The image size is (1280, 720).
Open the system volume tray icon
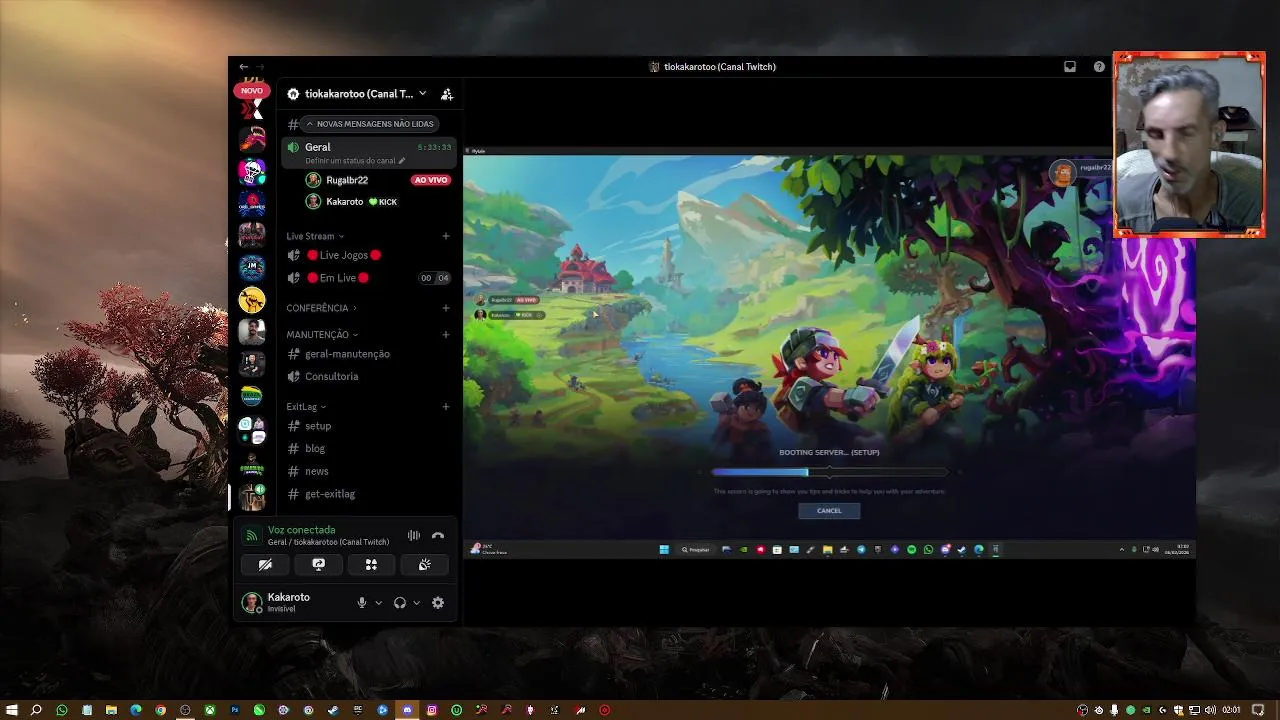(1210, 710)
